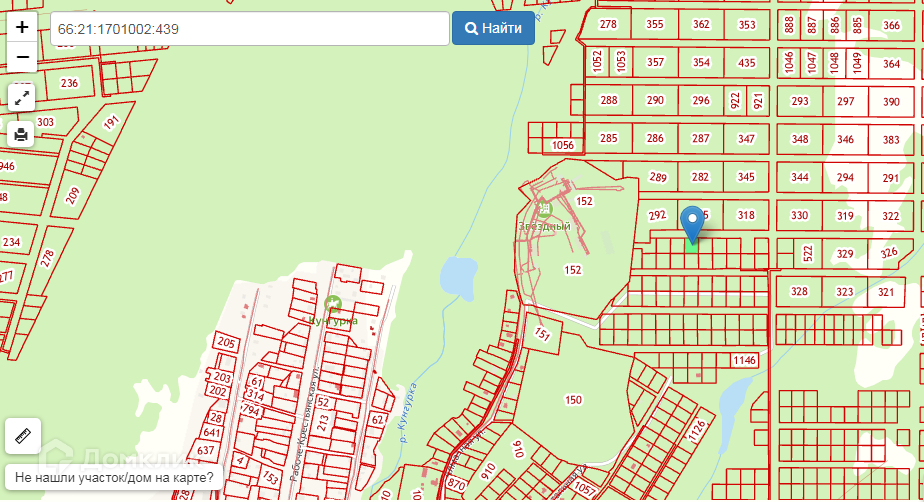This screenshot has height=502, width=924.
Task: Select the green highlighted parcel
Action: [x=691, y=246]
